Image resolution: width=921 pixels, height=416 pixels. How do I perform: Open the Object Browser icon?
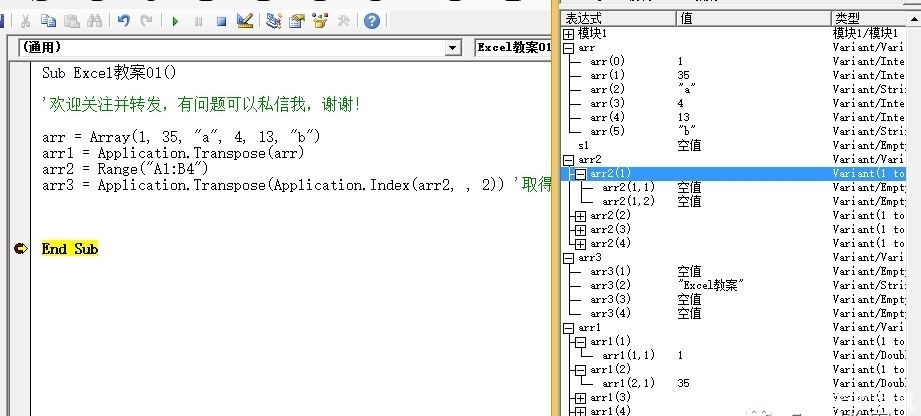320,21
